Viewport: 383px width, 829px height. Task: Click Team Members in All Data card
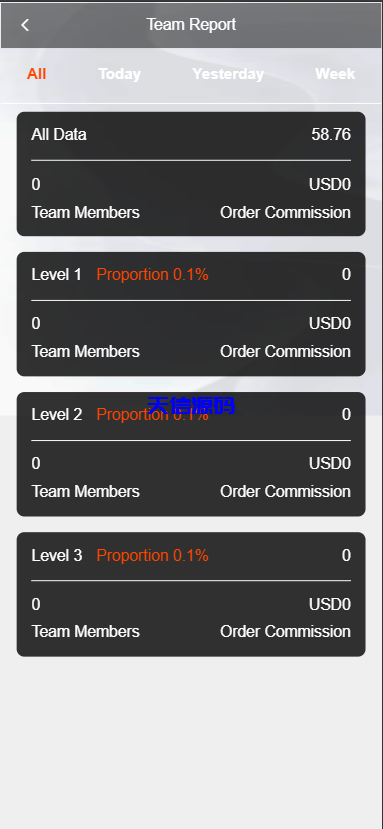86,213
